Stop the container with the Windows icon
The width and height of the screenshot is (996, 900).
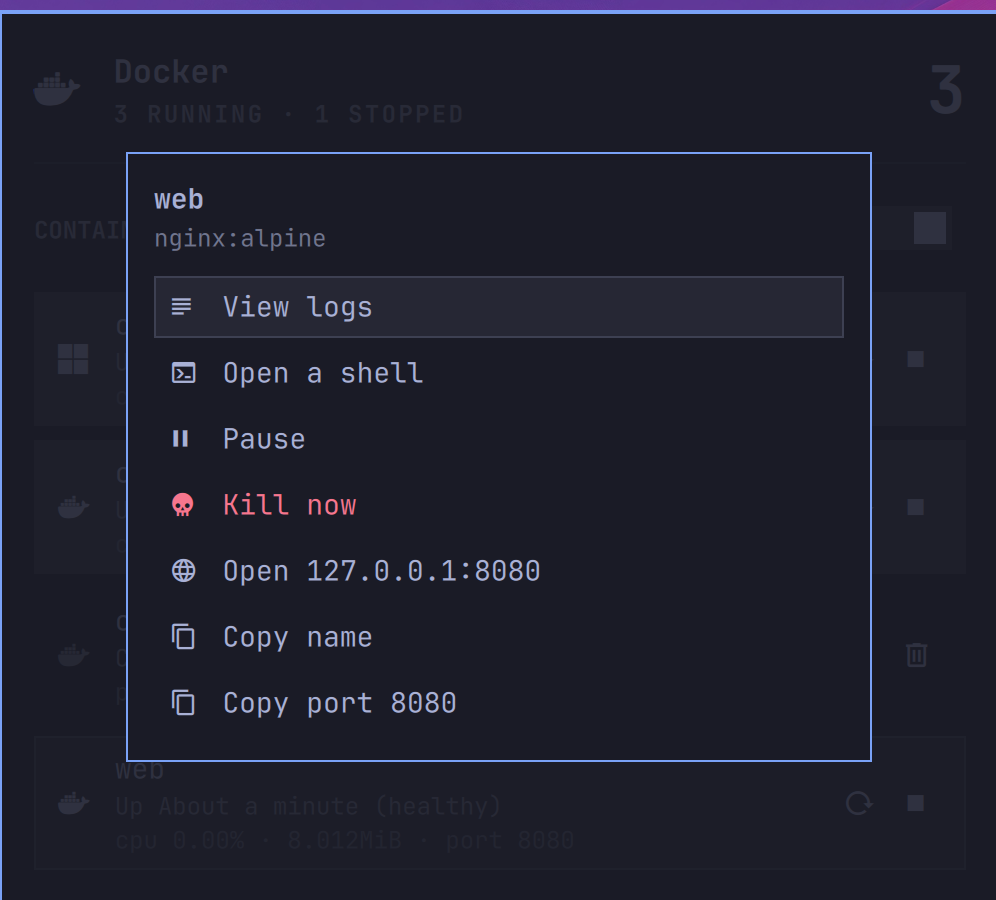[915, 359]
